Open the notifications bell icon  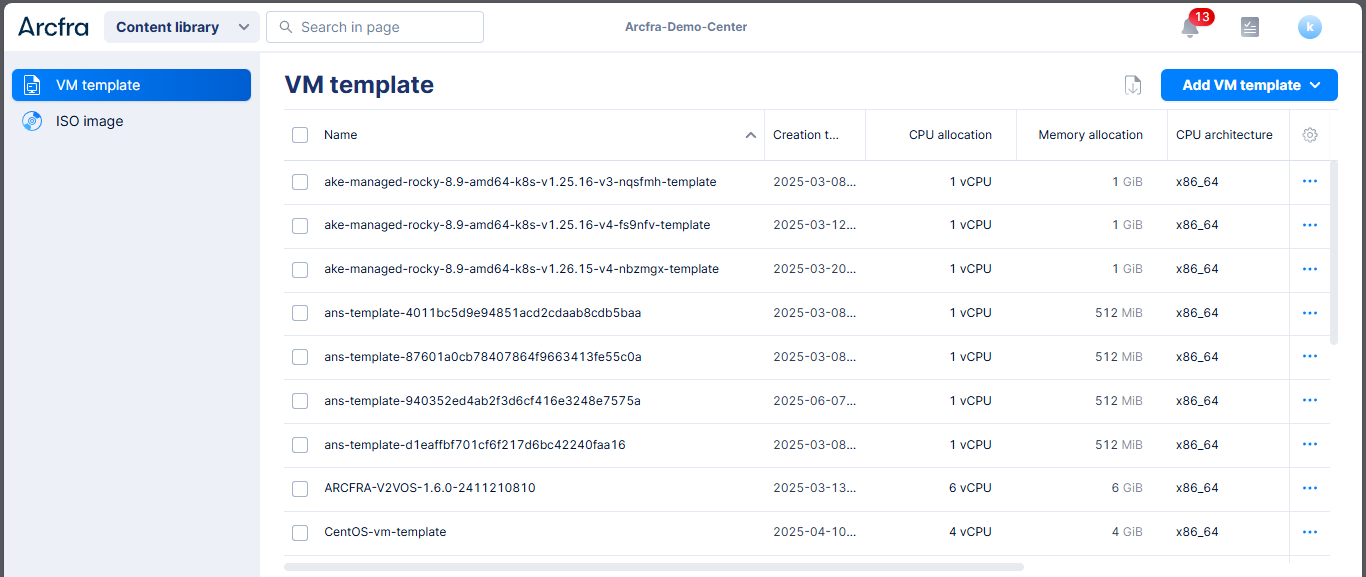[x=1190, y=28]
